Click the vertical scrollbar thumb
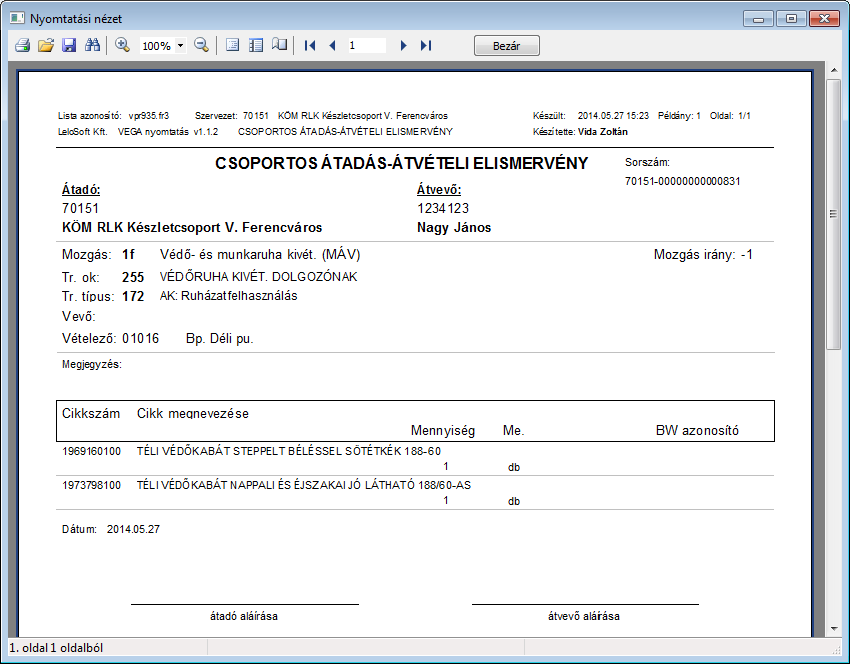 click(x=834, y=214)
